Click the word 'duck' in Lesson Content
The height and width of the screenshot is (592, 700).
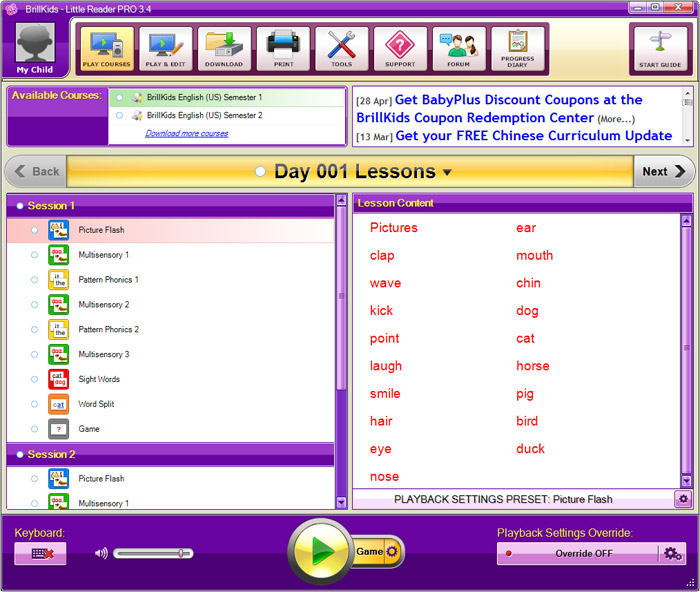pos(530,449)
